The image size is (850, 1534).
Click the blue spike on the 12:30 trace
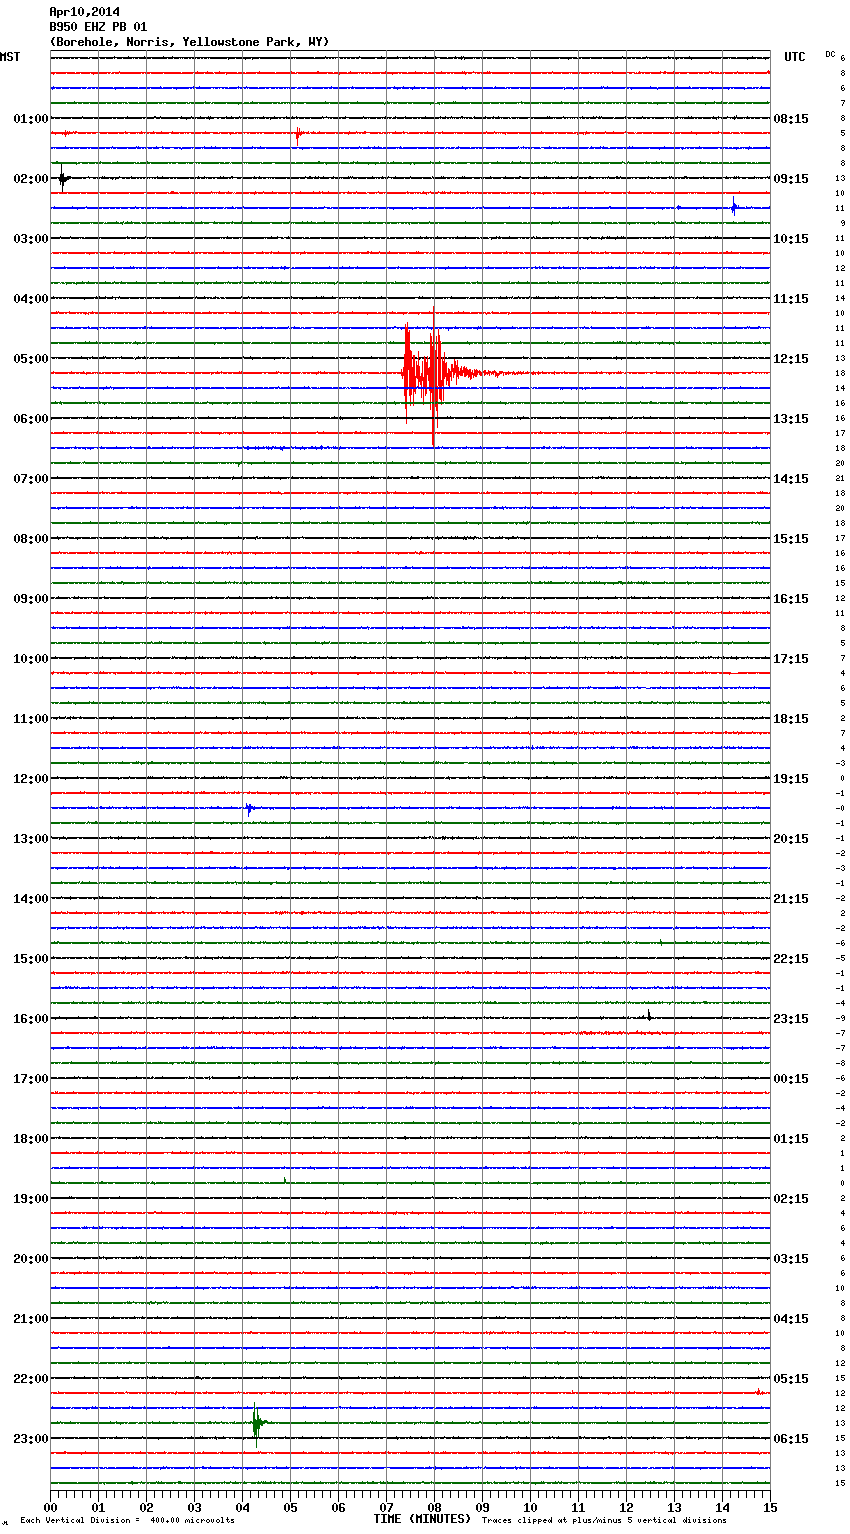(x=249, y=808)
